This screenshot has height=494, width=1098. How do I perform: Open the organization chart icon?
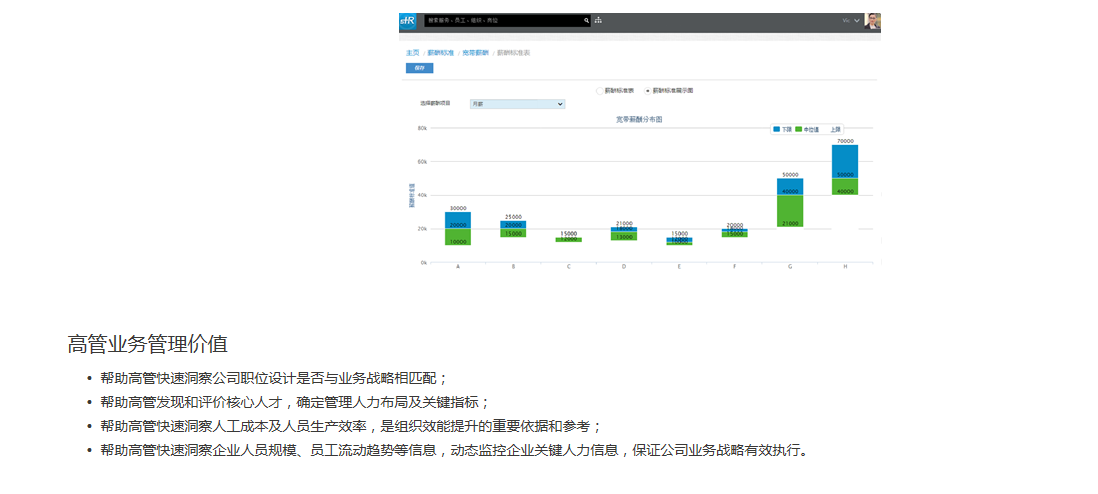(x=599, y=20)
